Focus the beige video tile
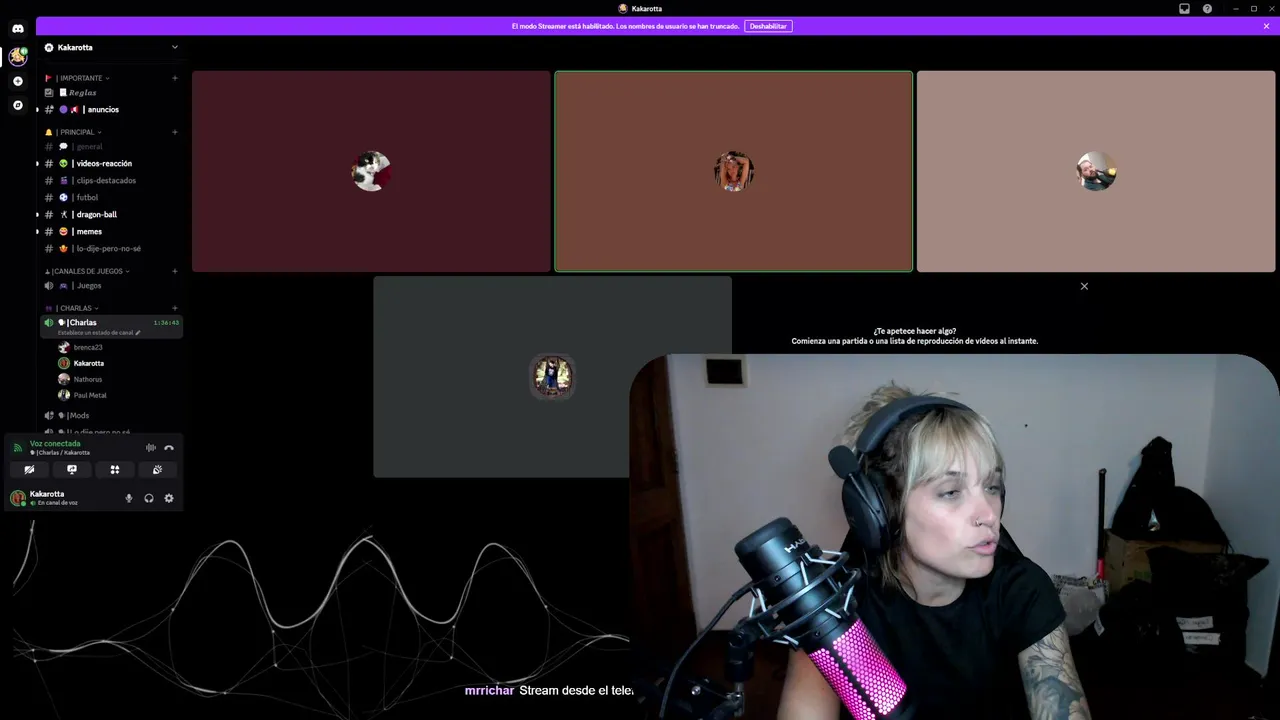 (1096, 171)
